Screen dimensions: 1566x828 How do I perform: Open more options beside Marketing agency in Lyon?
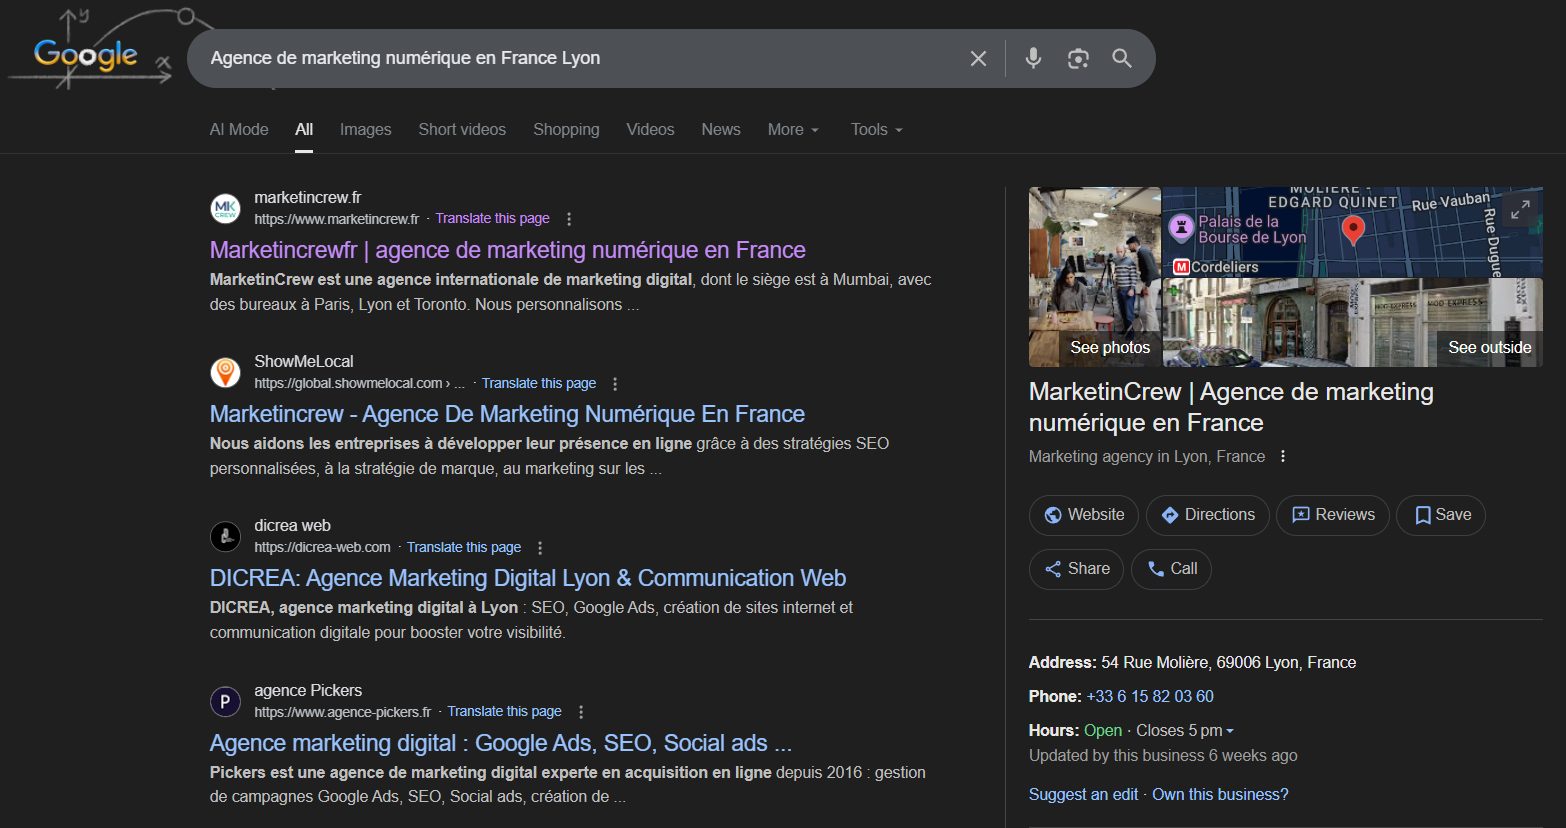1283,456
